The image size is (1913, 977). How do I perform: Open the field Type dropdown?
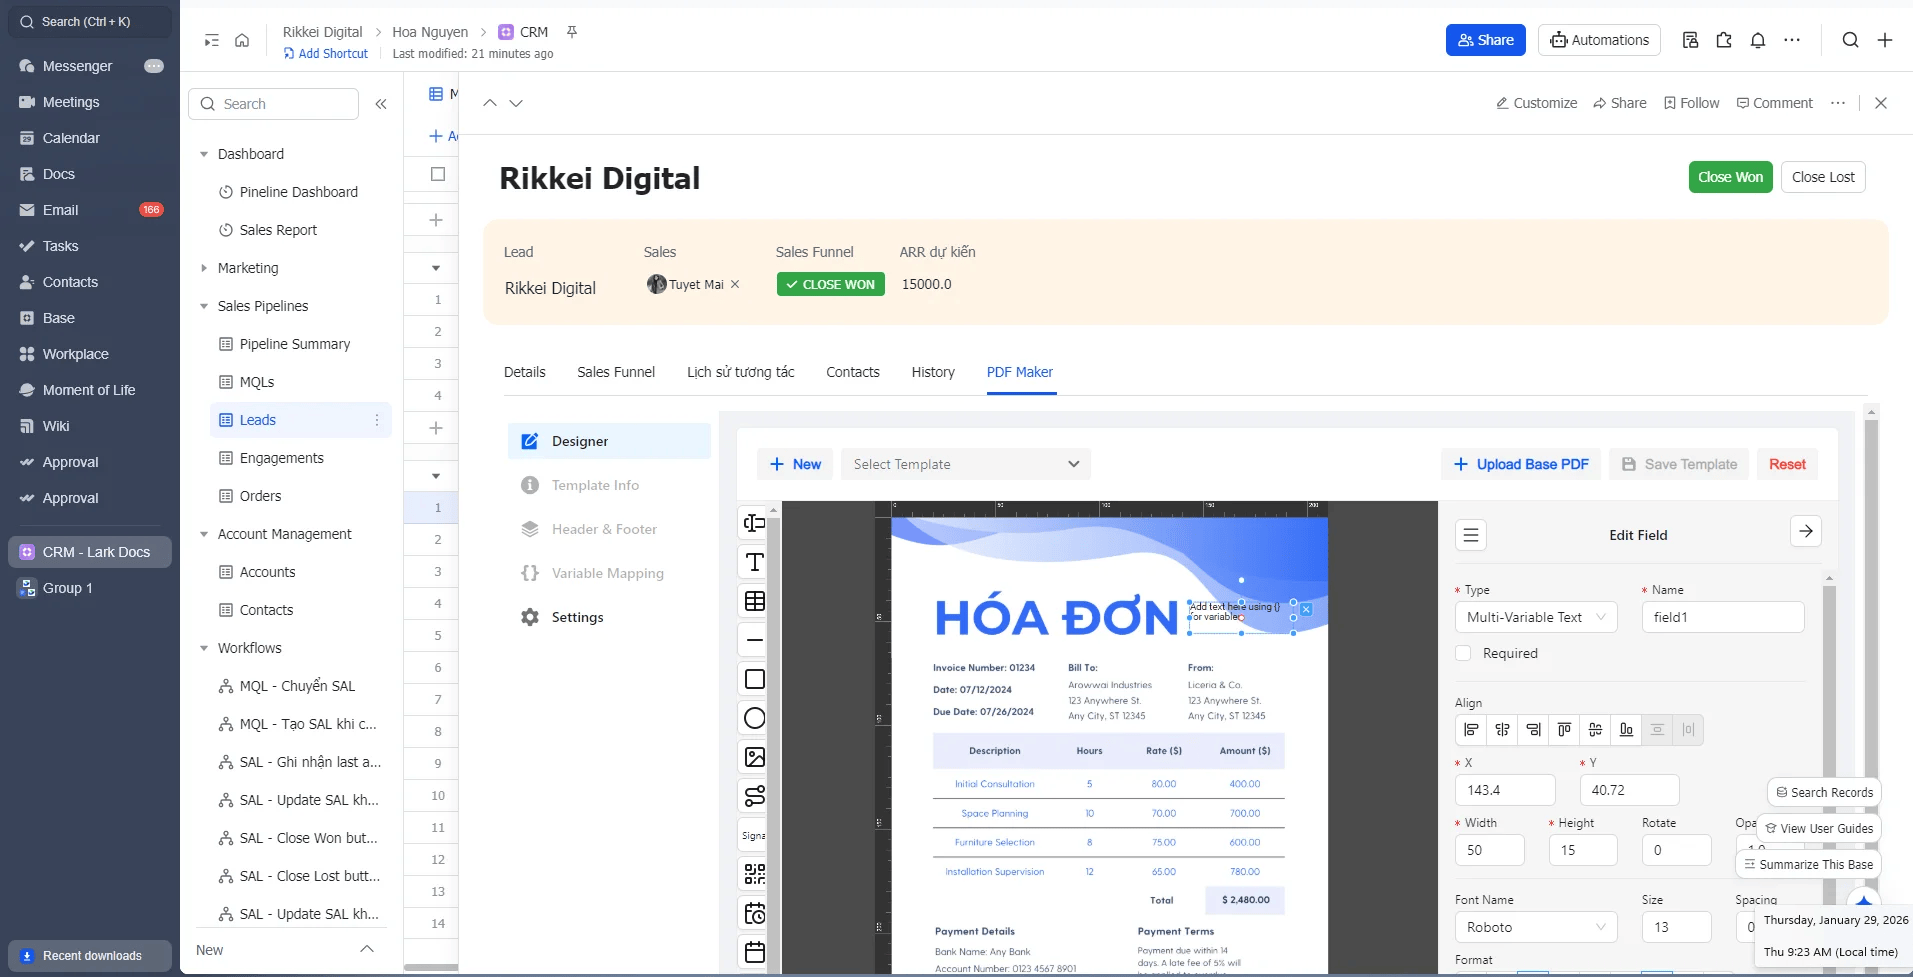1535,617
